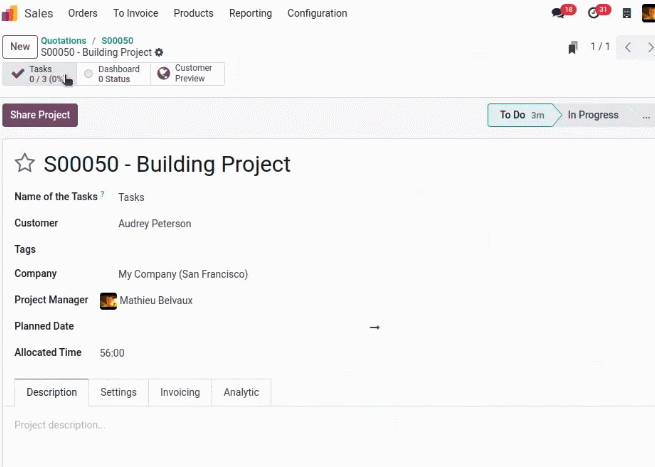Switch to the Invoicing tab

[x=180, y=392]
